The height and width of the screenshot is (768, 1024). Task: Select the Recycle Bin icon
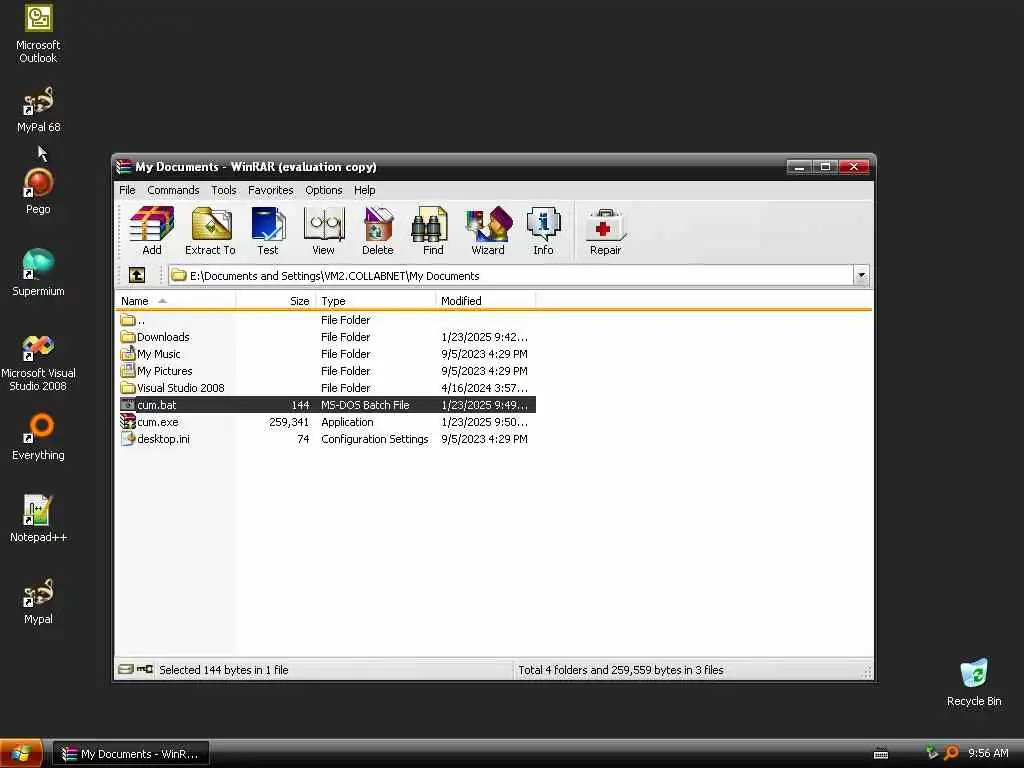point(974,682)
